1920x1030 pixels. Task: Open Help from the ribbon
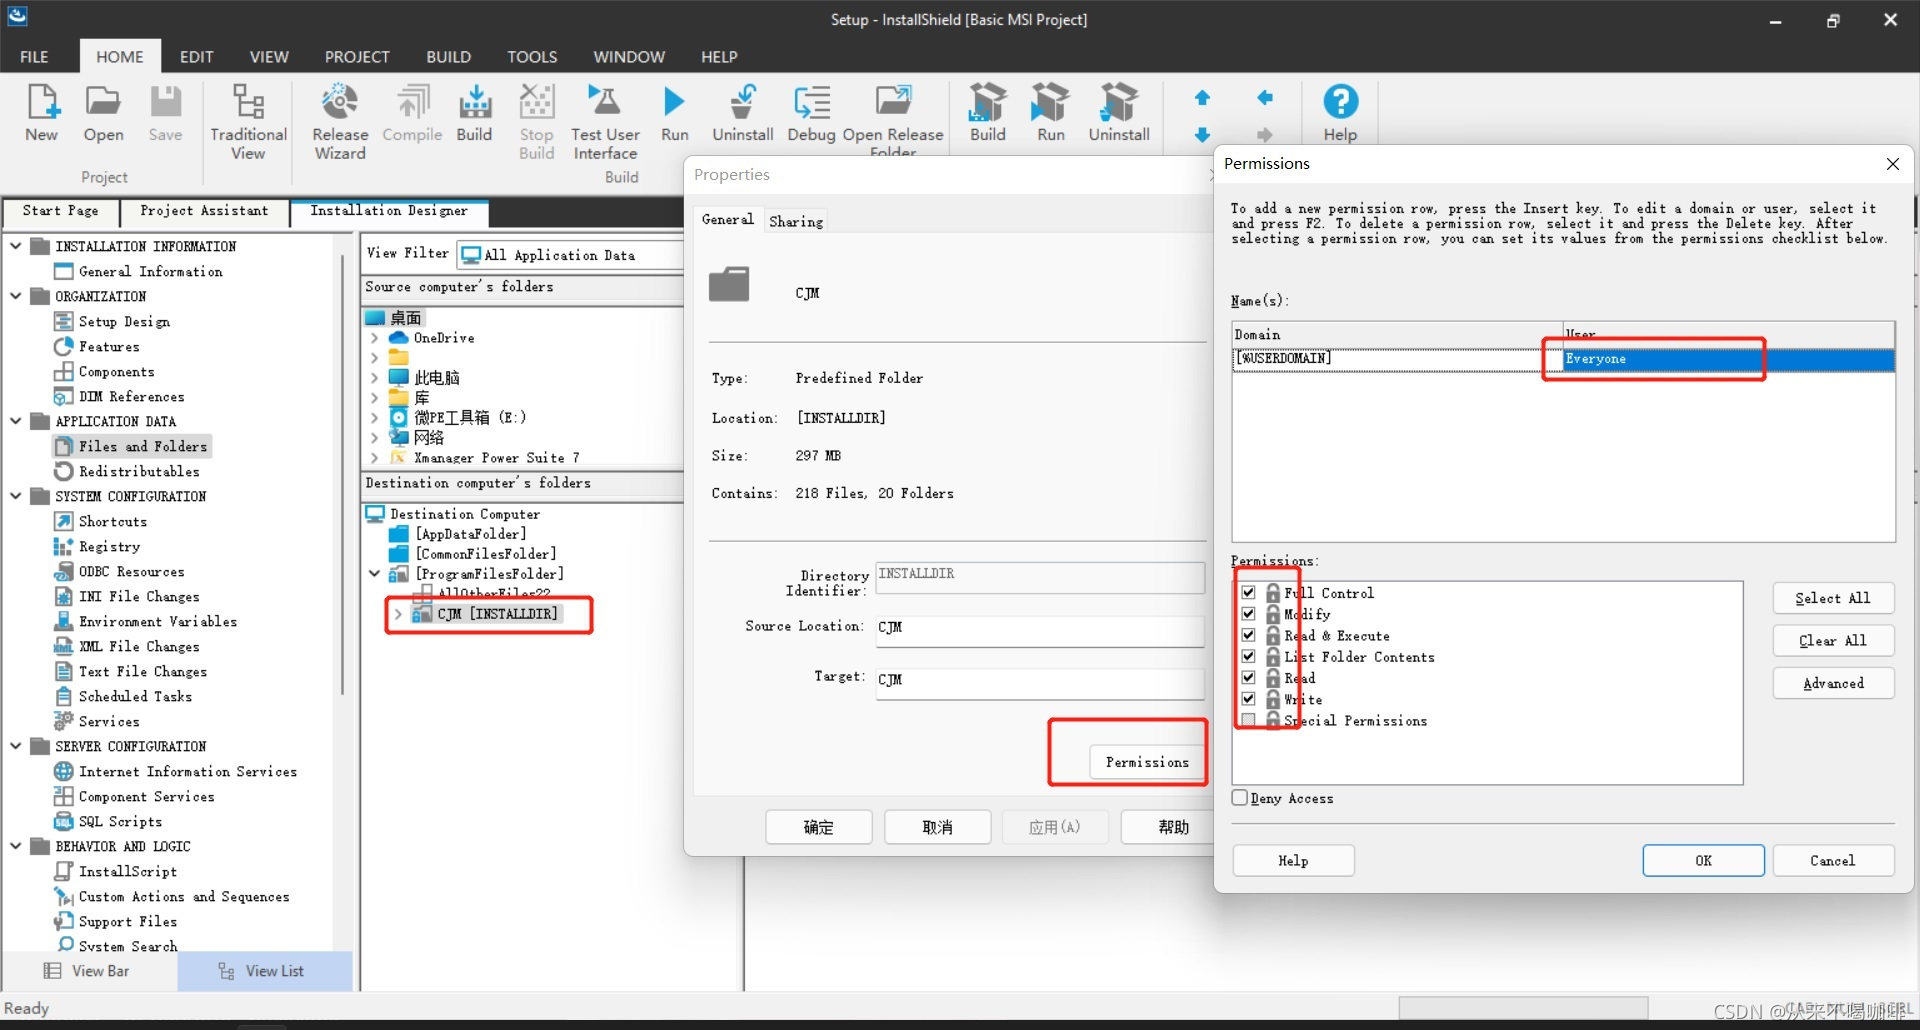coord(1340,113)
